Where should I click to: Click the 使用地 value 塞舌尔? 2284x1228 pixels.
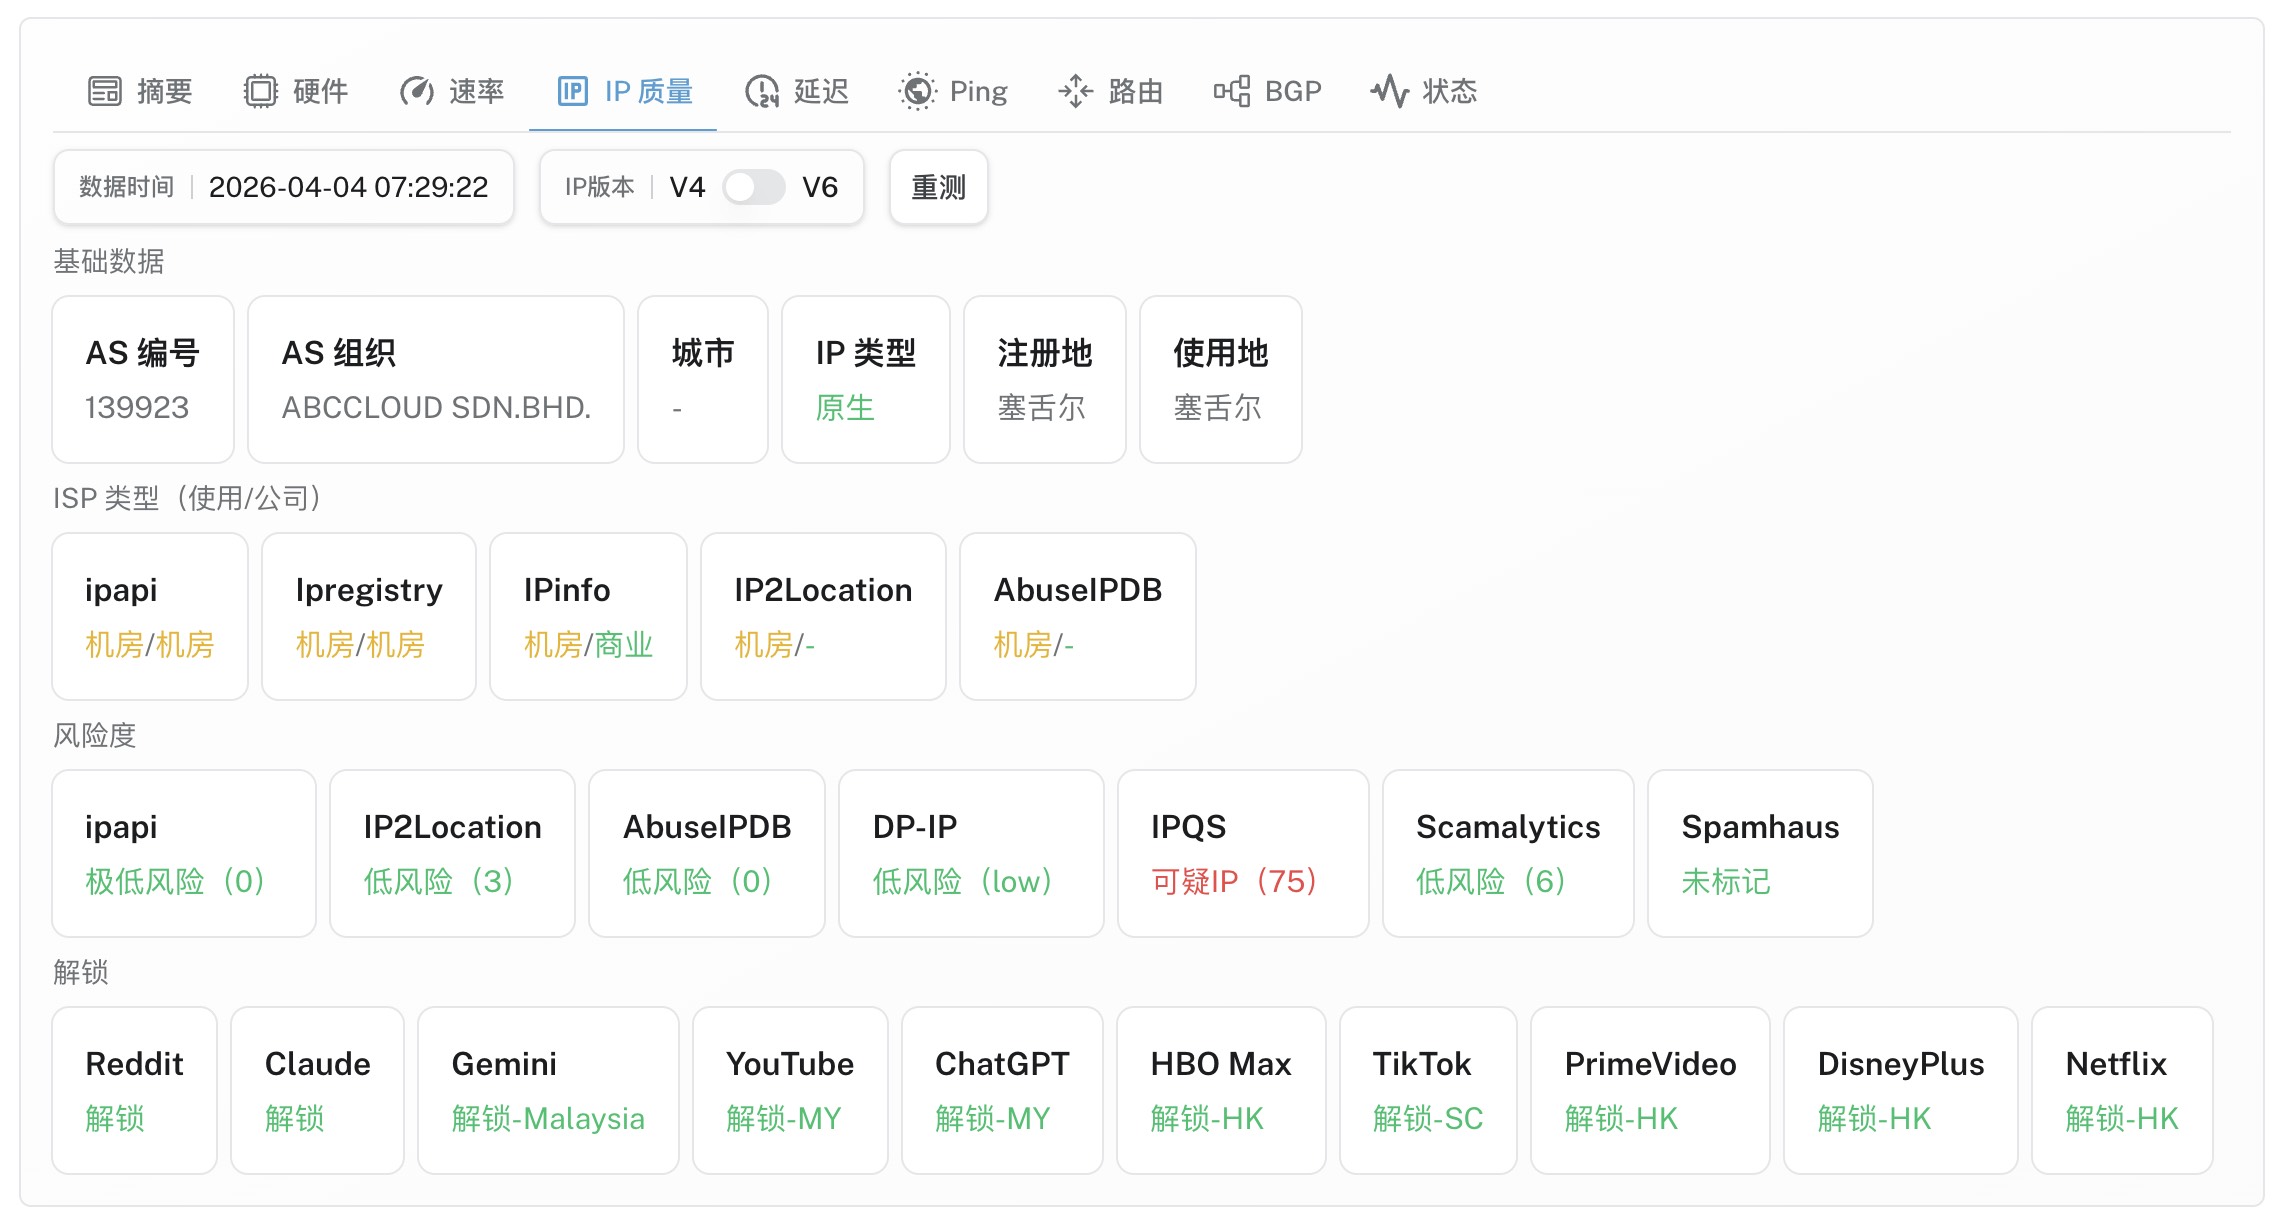pos(1217,407)
